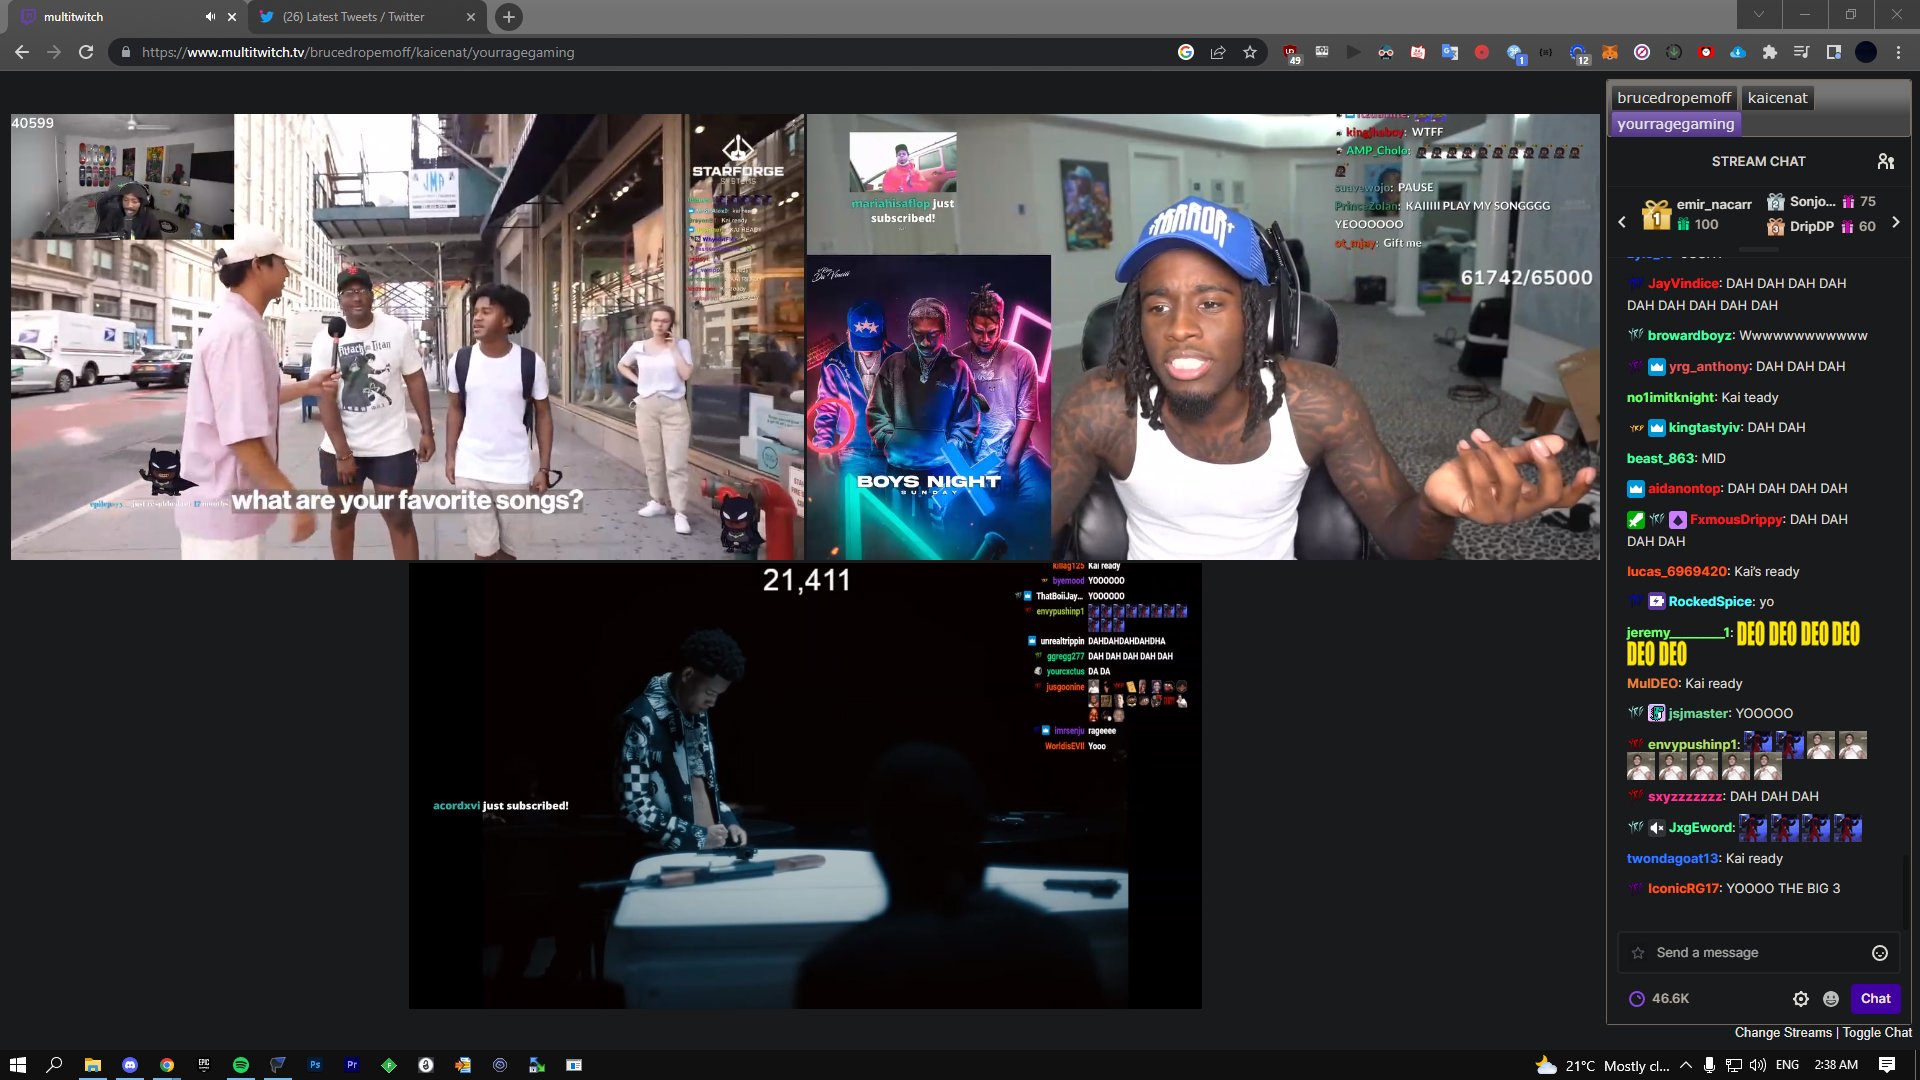Expand hidden system tray icons
1920x1080 pixels.
[x=1686, y=1065]
